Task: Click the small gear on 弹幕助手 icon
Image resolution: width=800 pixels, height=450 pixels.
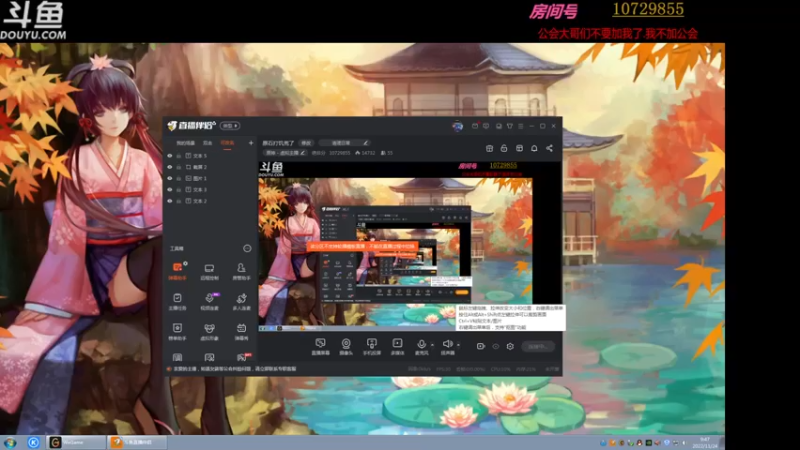Action: 185,264
